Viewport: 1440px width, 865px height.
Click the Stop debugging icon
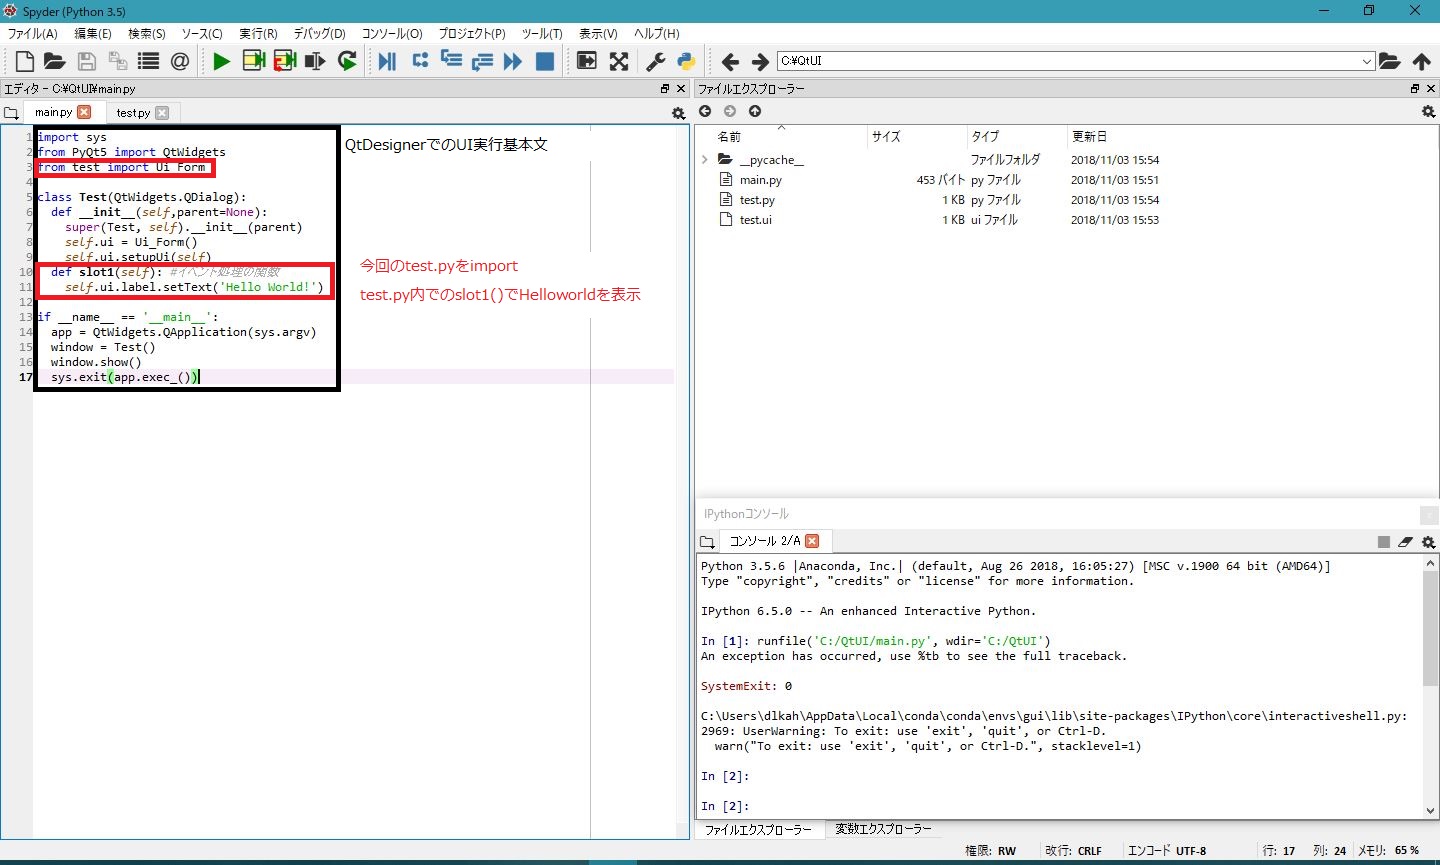click(x=544, y=61)
